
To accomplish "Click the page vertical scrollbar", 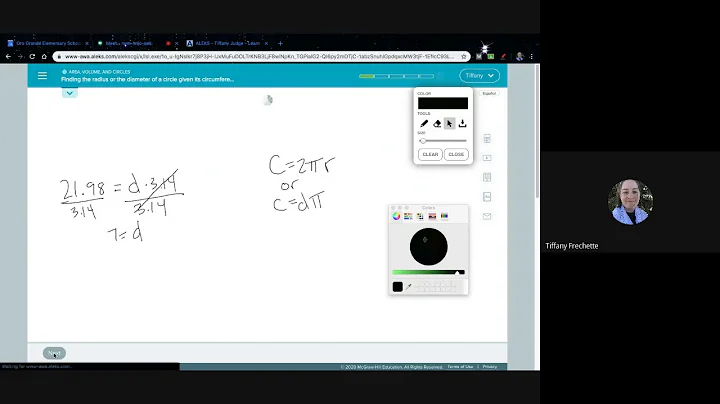I will pyautogui.click(x=537, y=133).
